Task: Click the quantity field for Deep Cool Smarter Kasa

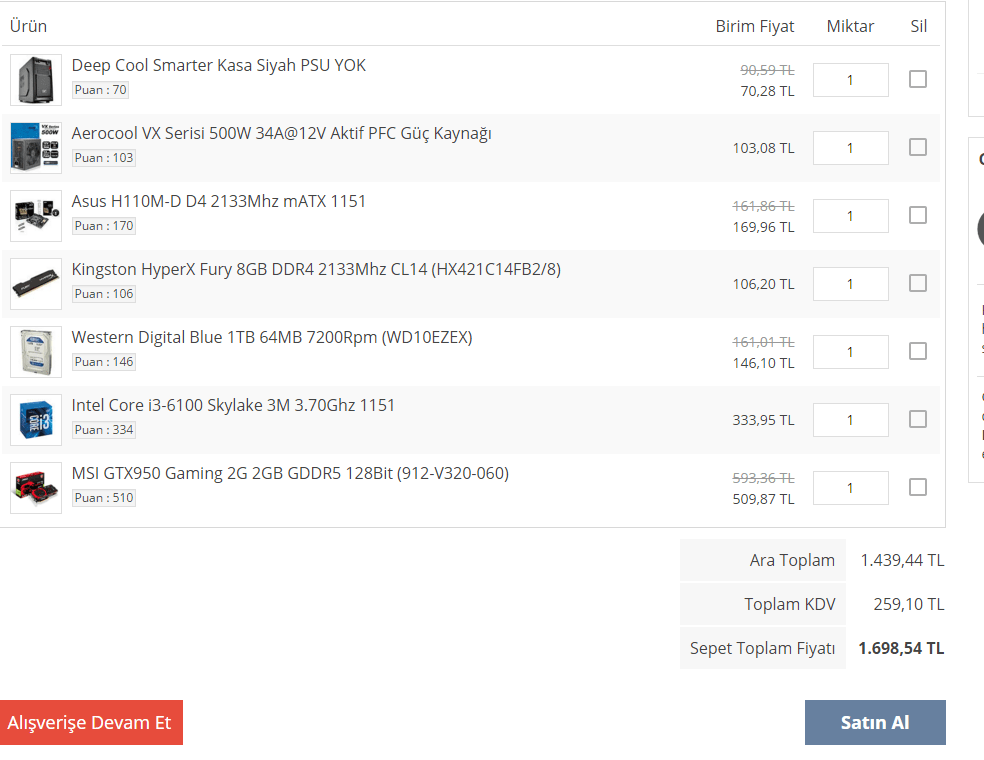Action: point(850,80)
